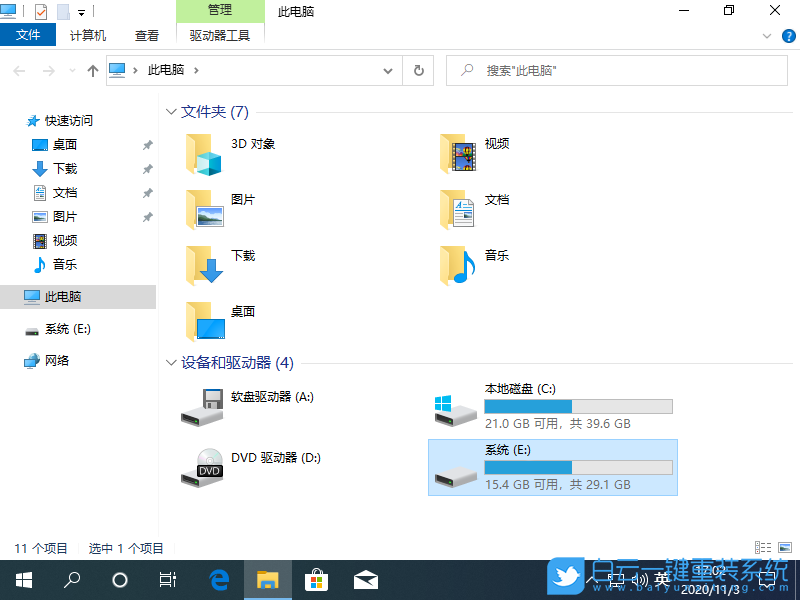Screen dimensions: 800x600
Task: Switch to details view using status bar icon
Action: (763, 547)
